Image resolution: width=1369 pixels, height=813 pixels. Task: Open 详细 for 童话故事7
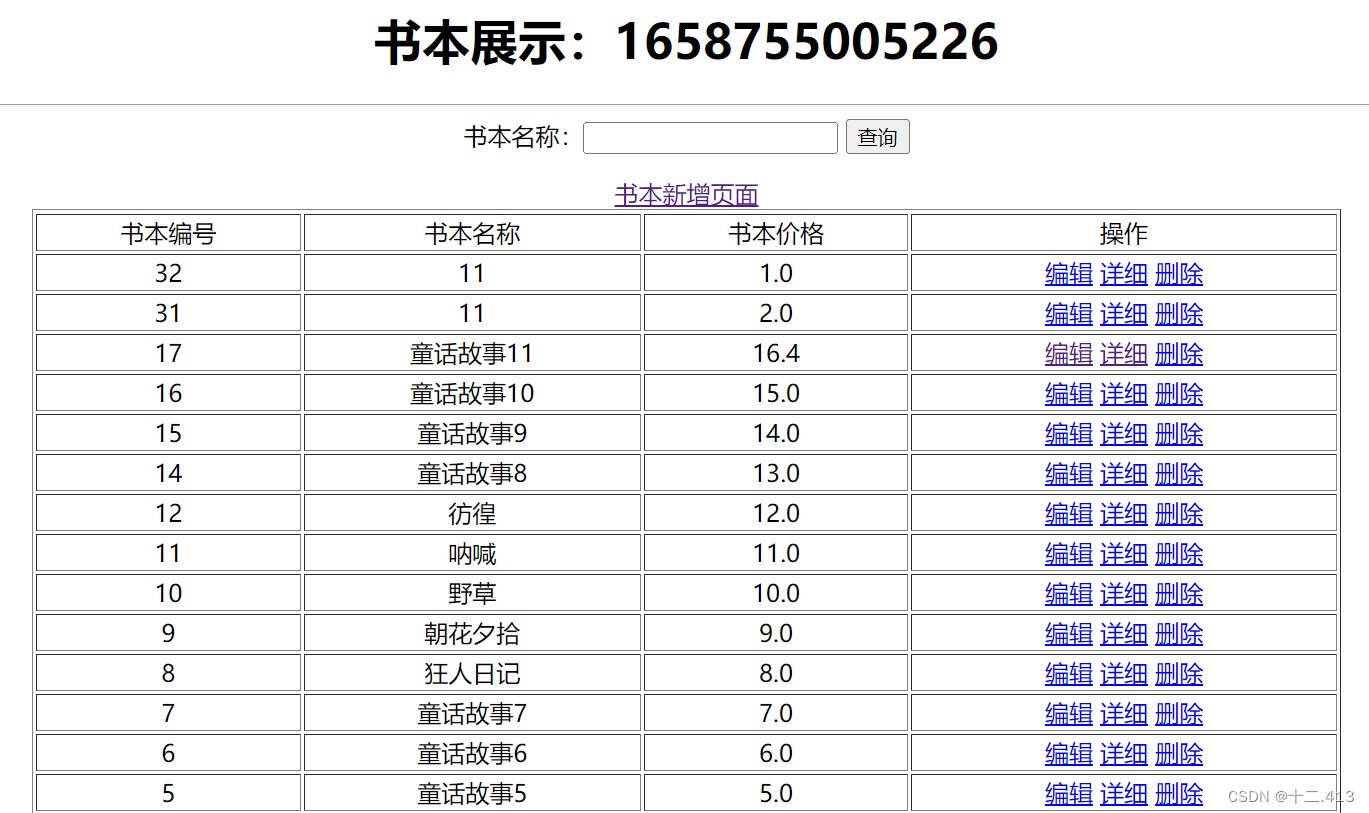(x=1124, y=714)
